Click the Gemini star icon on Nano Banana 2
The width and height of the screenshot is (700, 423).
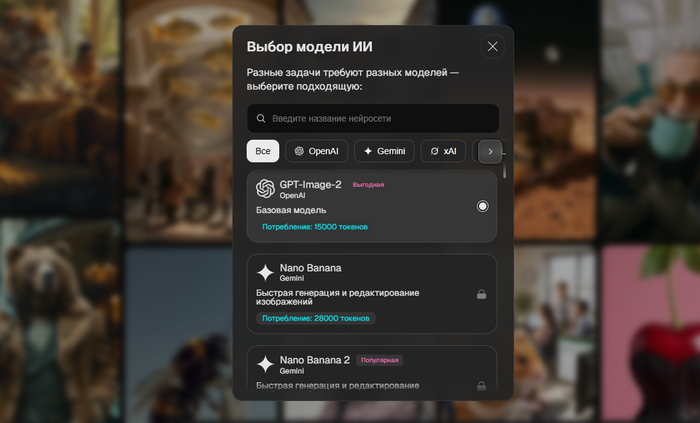pos(265,364)
